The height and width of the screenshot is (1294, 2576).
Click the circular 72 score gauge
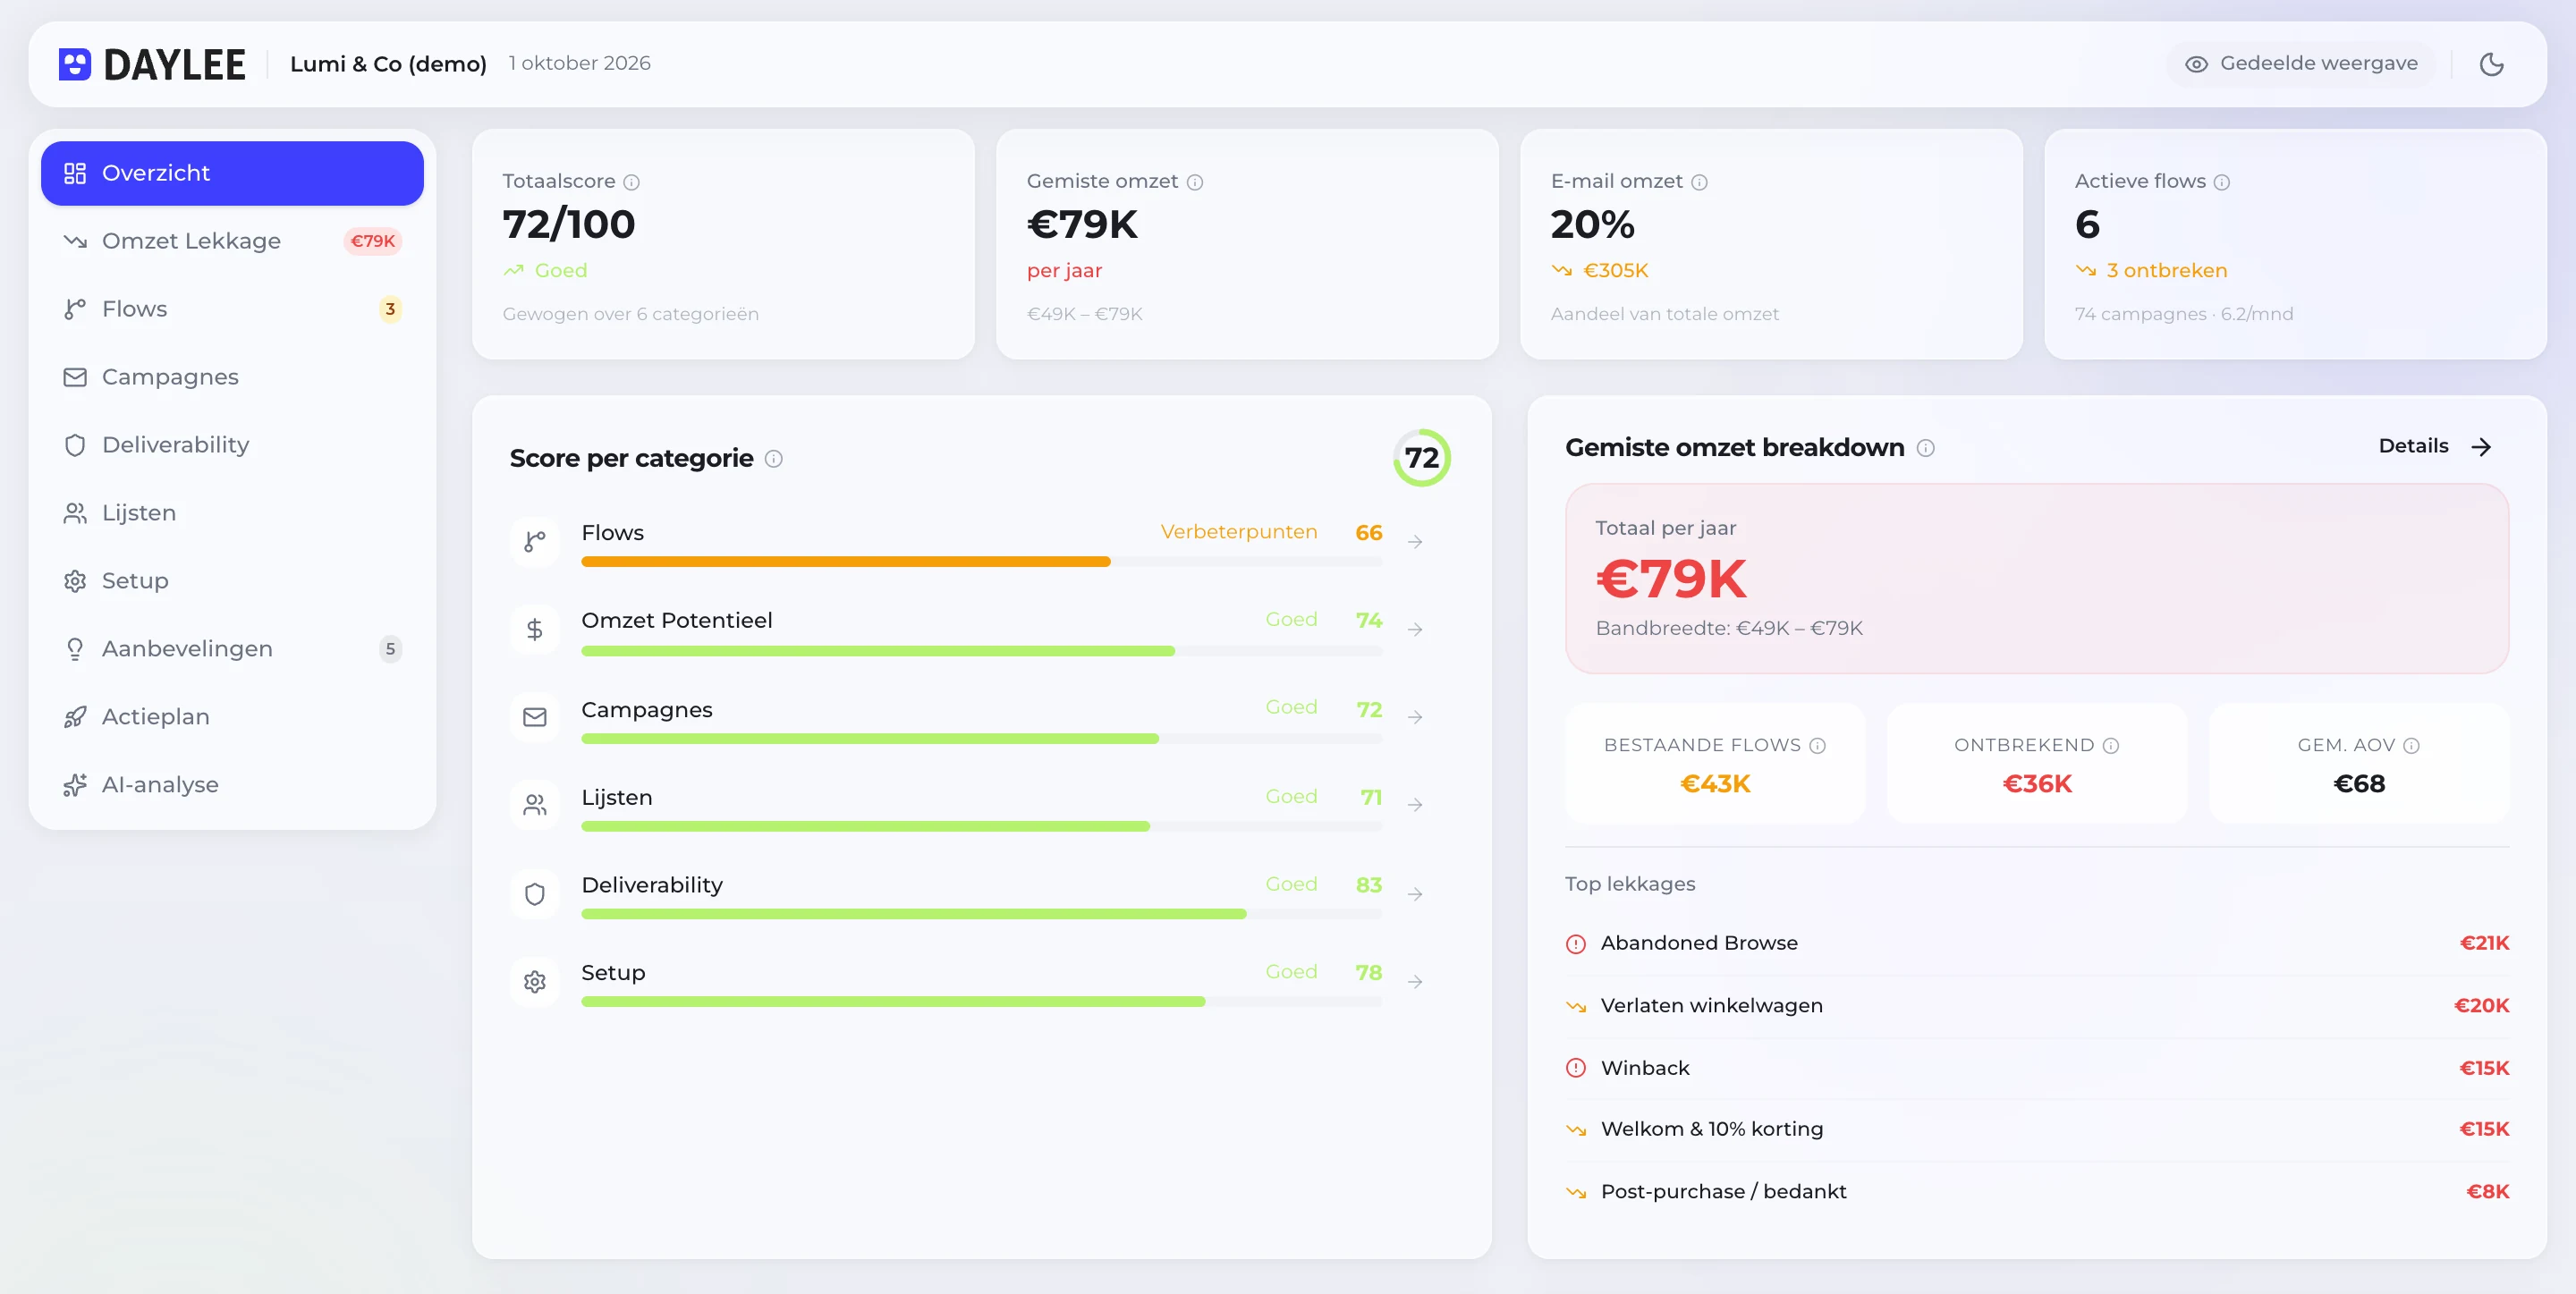click(x=1421, y=458)
